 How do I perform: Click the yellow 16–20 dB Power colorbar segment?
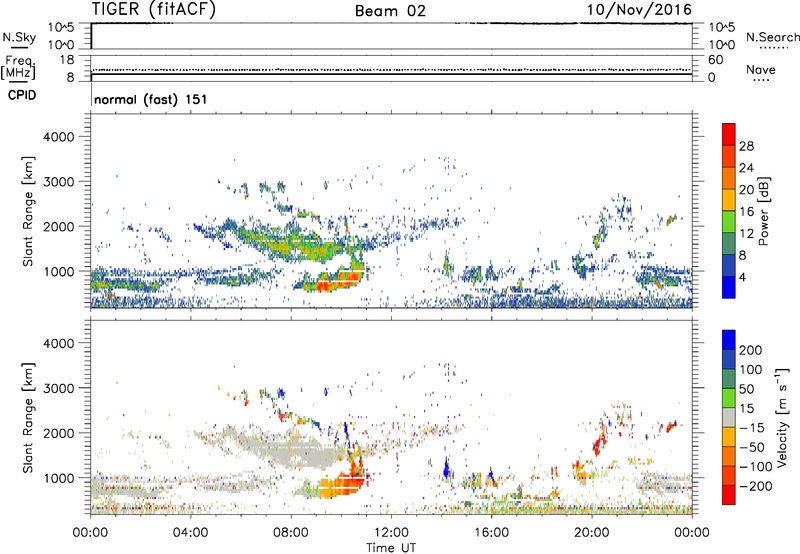pyautogui.click(x=729, y=199)
